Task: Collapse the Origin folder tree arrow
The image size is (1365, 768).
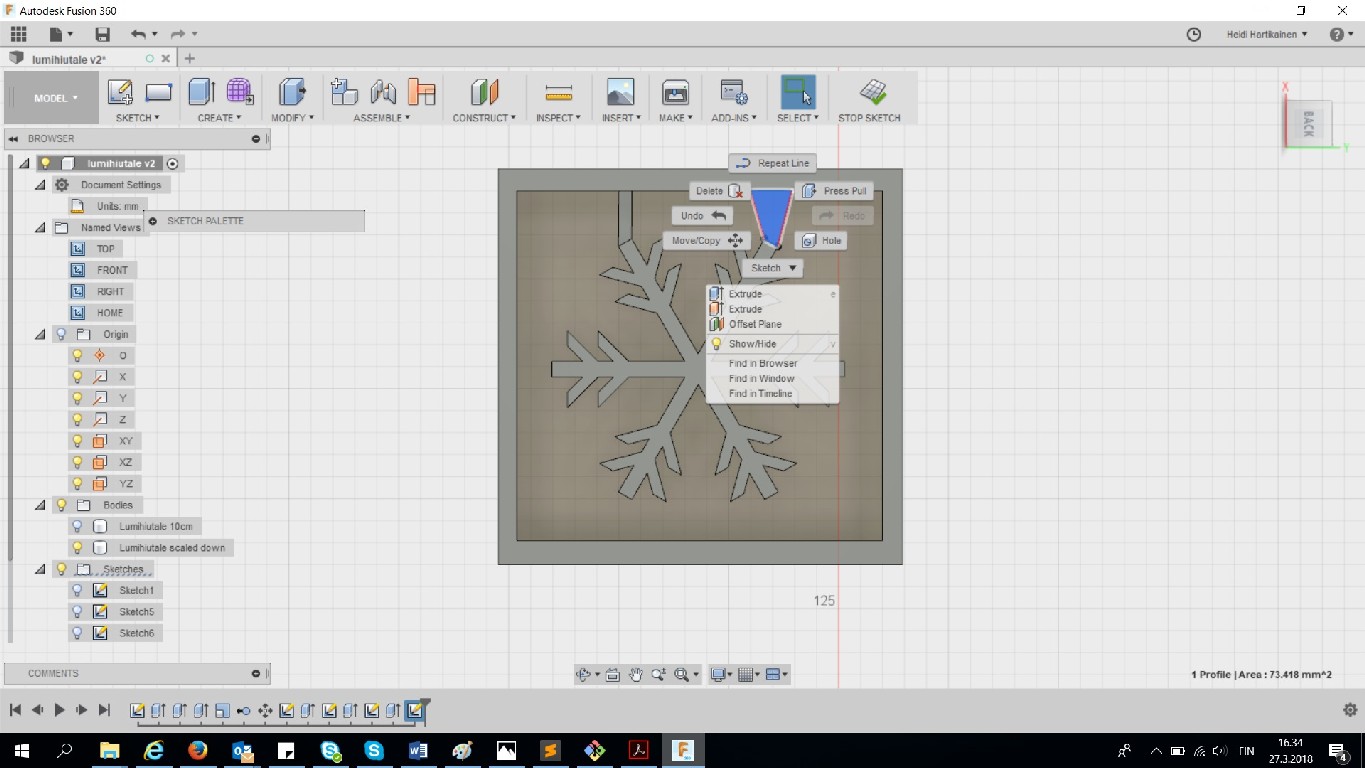Action: point(40,335)
